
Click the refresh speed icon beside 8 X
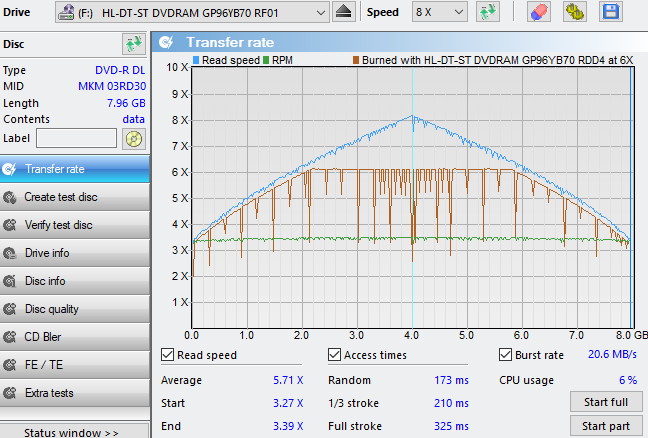tap(488, 11)
